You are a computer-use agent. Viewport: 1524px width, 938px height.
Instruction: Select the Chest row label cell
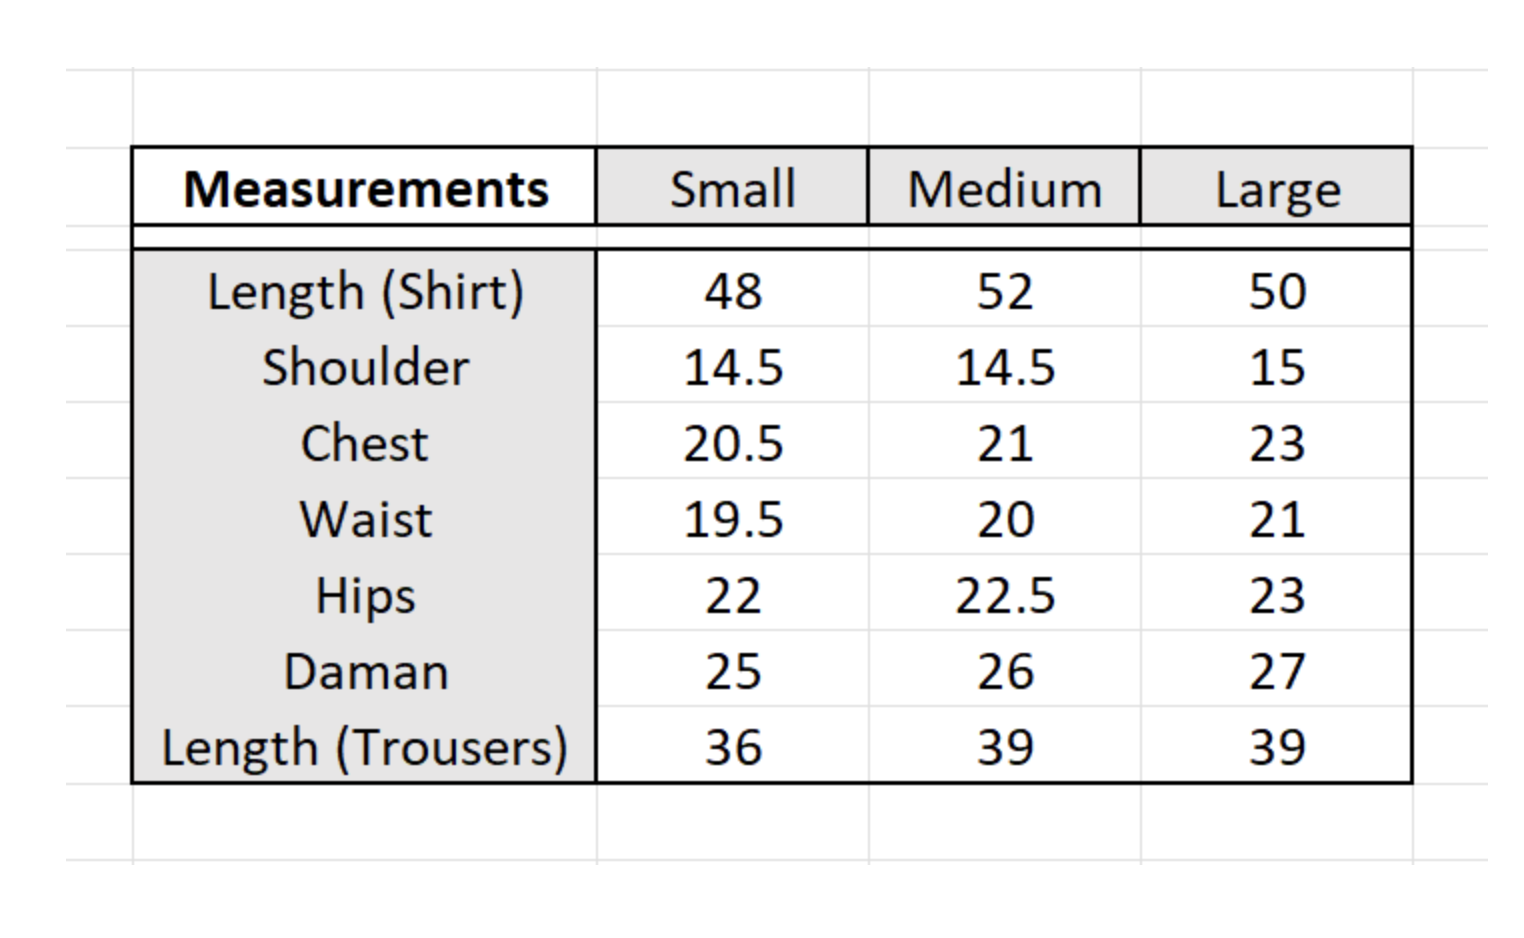[365, 443]
